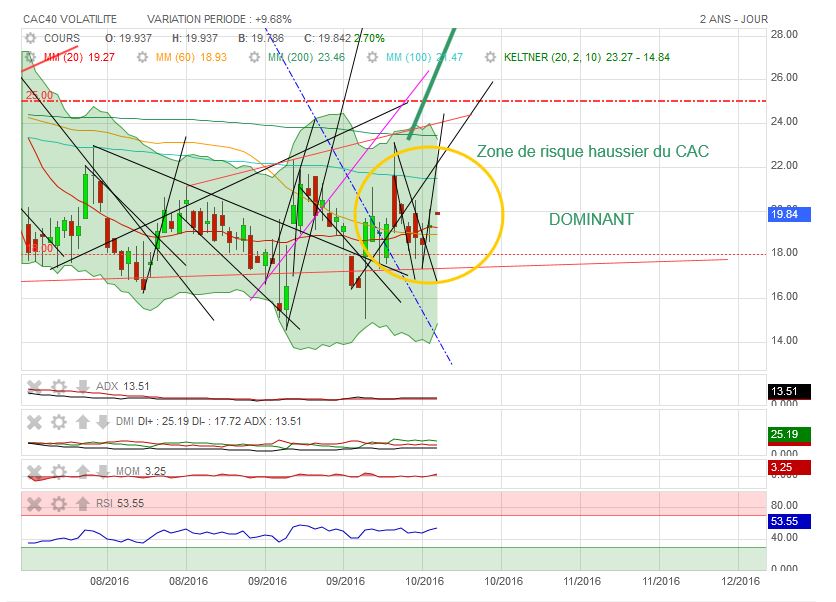Click the RSI value tag 53.55

[x=789, y=521]
